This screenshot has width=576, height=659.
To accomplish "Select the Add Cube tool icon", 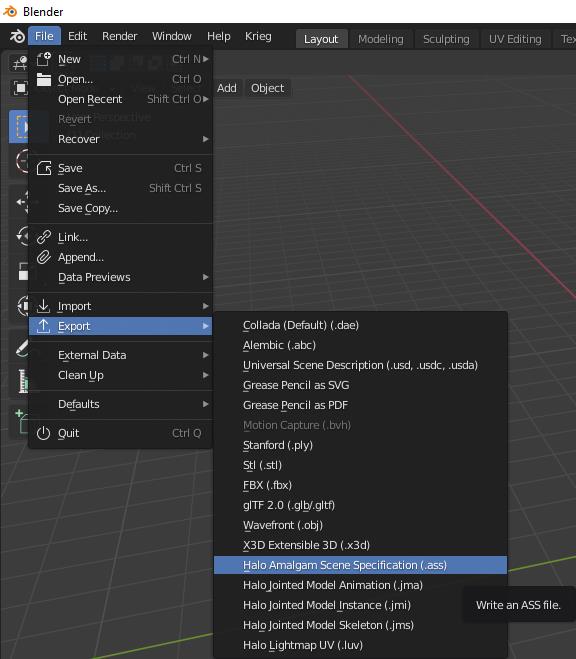I will tap(22, 422).
